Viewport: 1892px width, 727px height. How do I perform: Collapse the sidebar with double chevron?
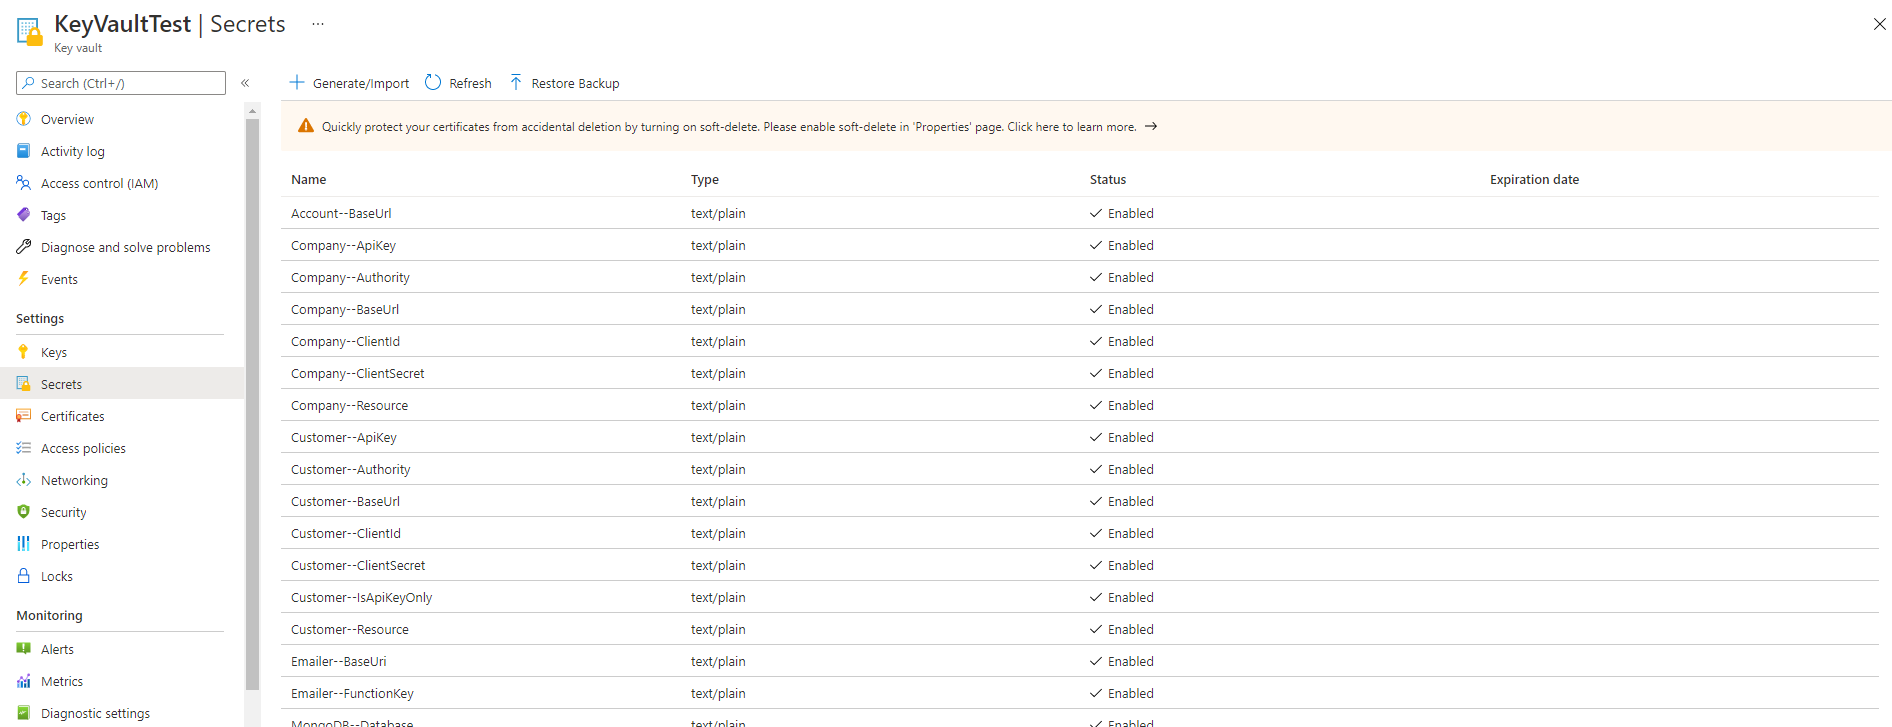click(x=245, y=83)
